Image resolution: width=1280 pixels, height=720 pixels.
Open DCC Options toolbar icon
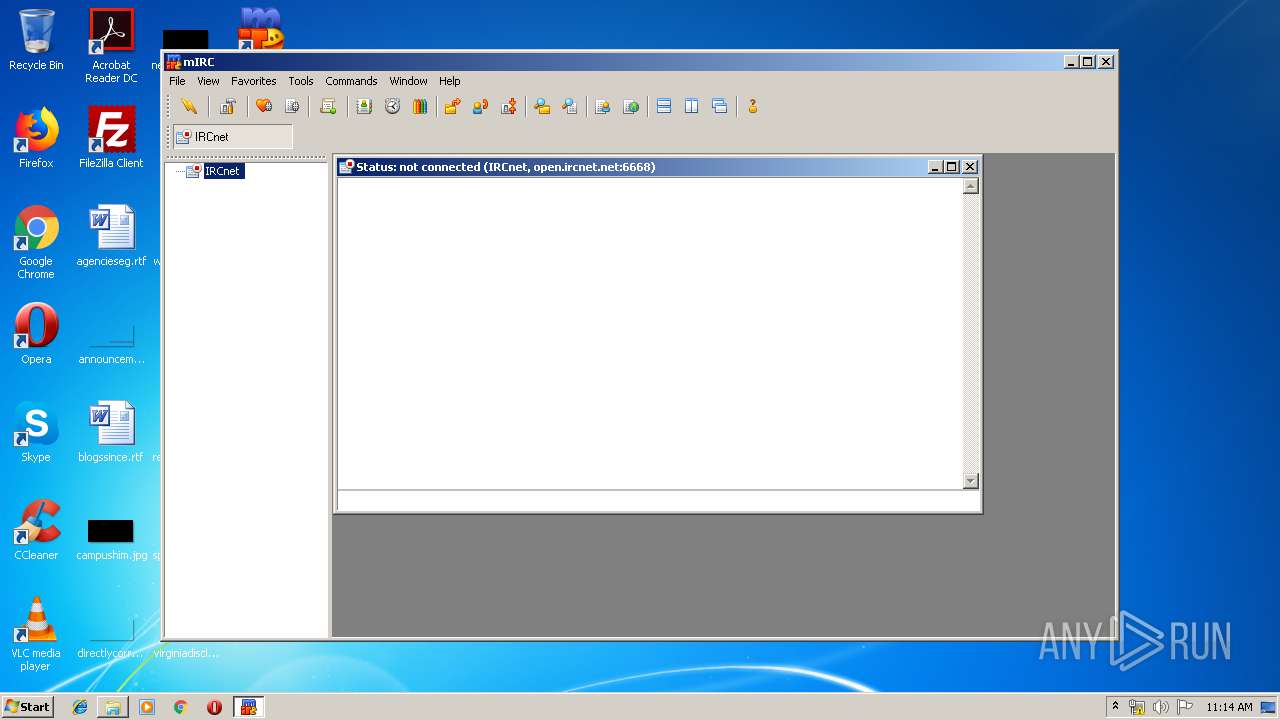[509, 107]
